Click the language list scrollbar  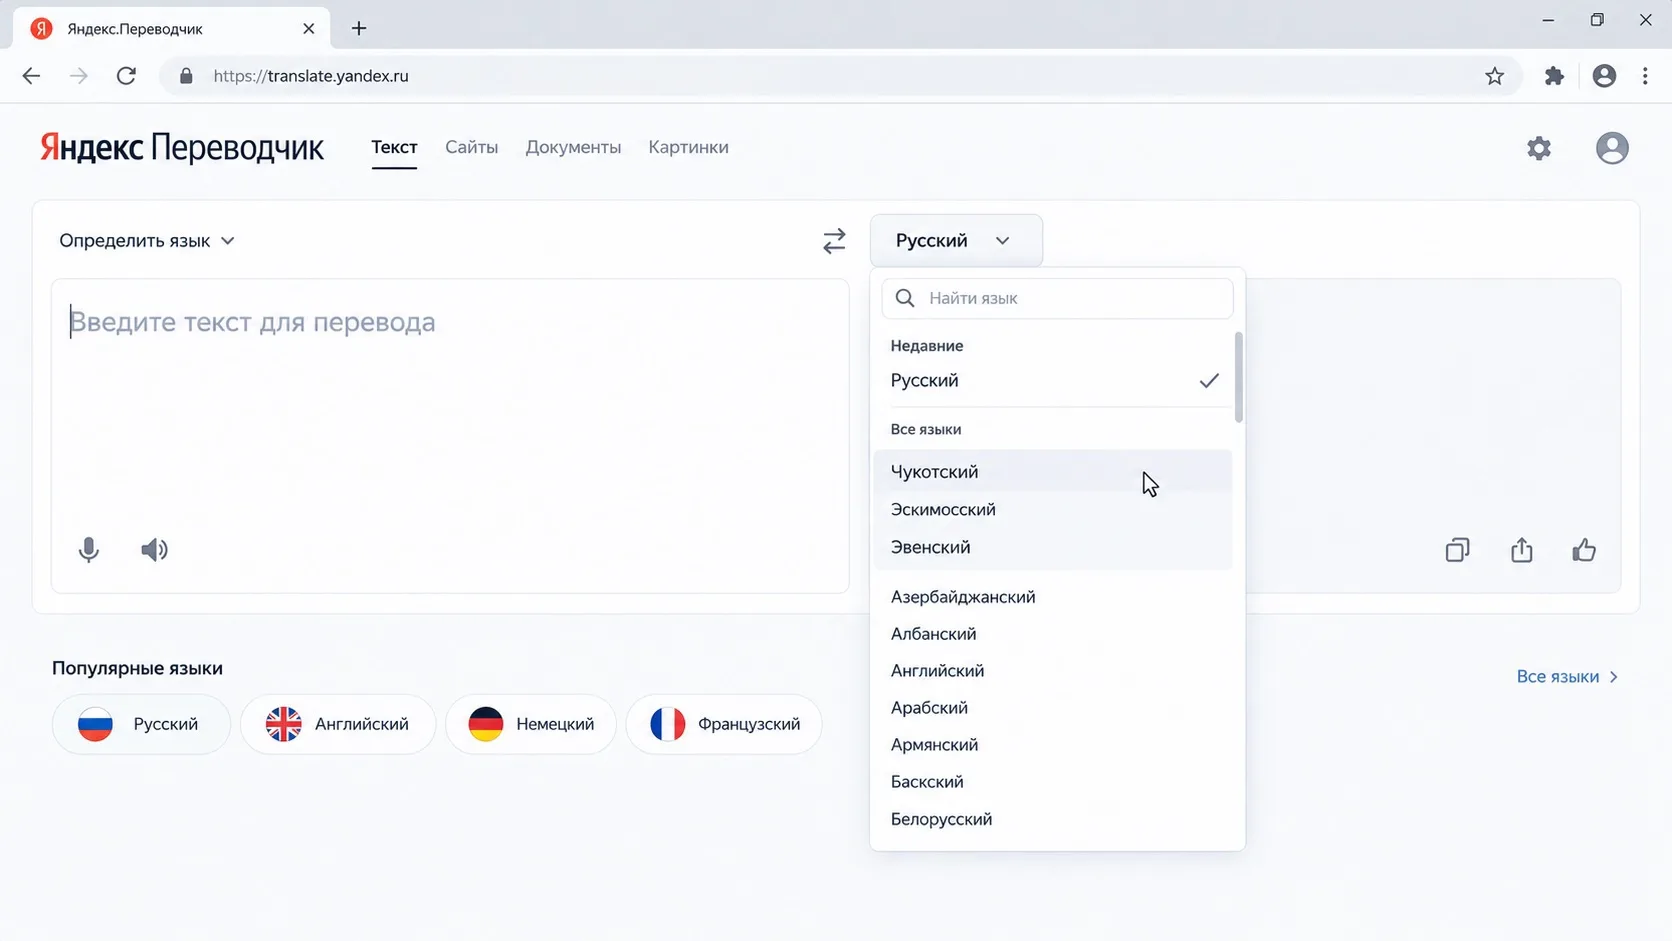(1239, 378)
